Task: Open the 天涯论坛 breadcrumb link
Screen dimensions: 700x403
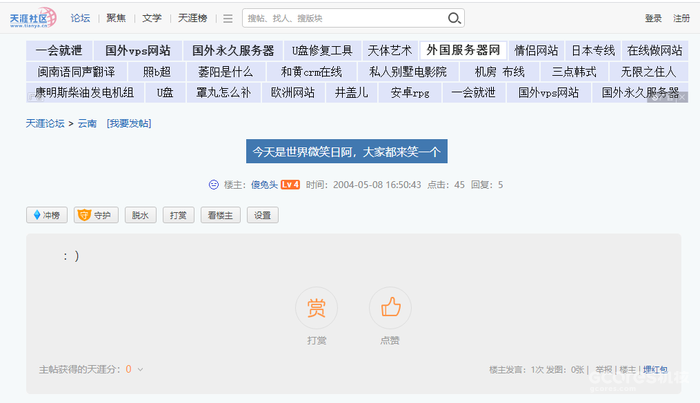Action: [x=45, y=123]
